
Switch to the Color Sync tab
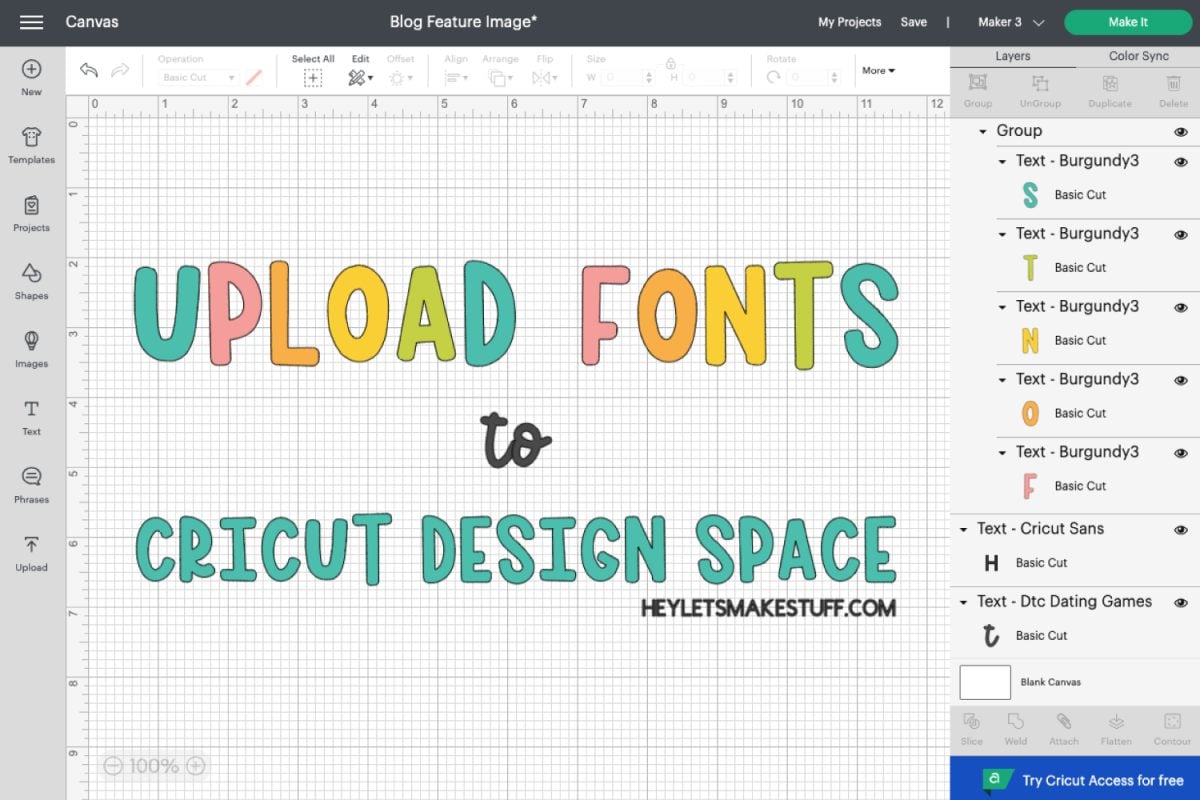pos(1138,56)
